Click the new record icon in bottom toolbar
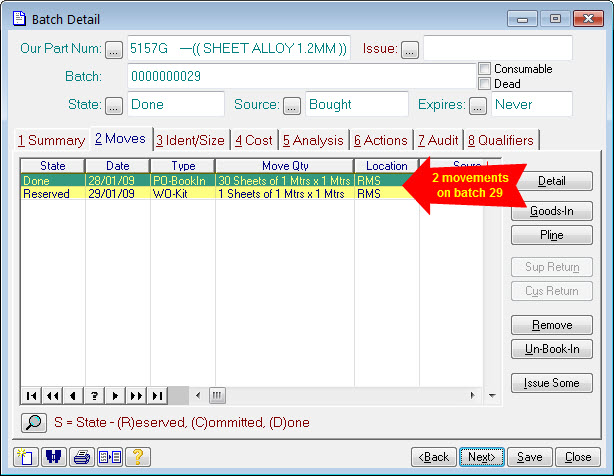Screen dimensions: 614x476 click(26, 457)
